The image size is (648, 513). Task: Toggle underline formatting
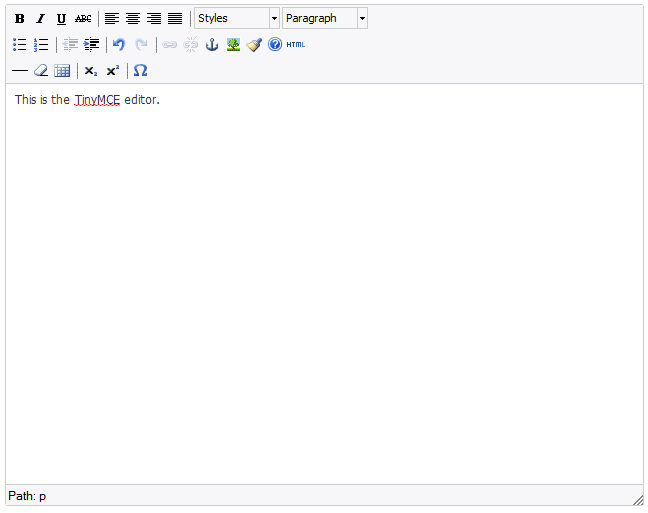tap(61, 19)
